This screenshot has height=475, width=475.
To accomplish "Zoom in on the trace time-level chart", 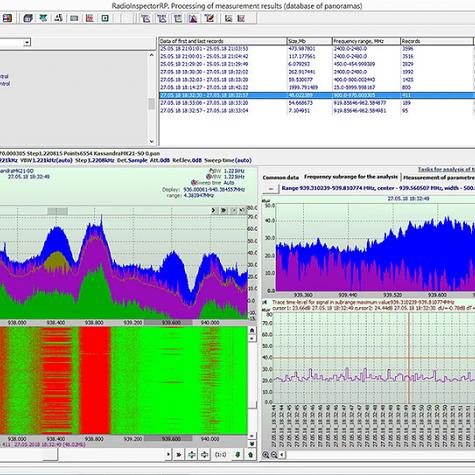I will [x=266, y=455].
